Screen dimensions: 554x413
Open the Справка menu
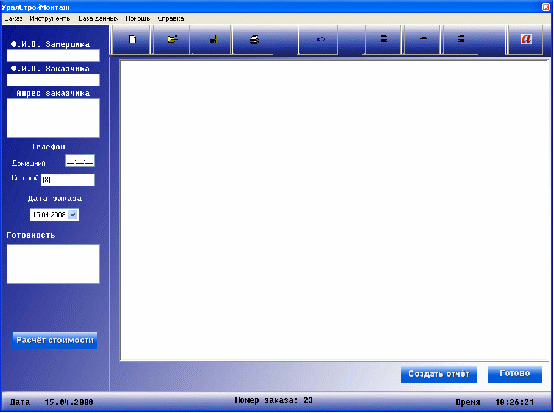point(171,19)
